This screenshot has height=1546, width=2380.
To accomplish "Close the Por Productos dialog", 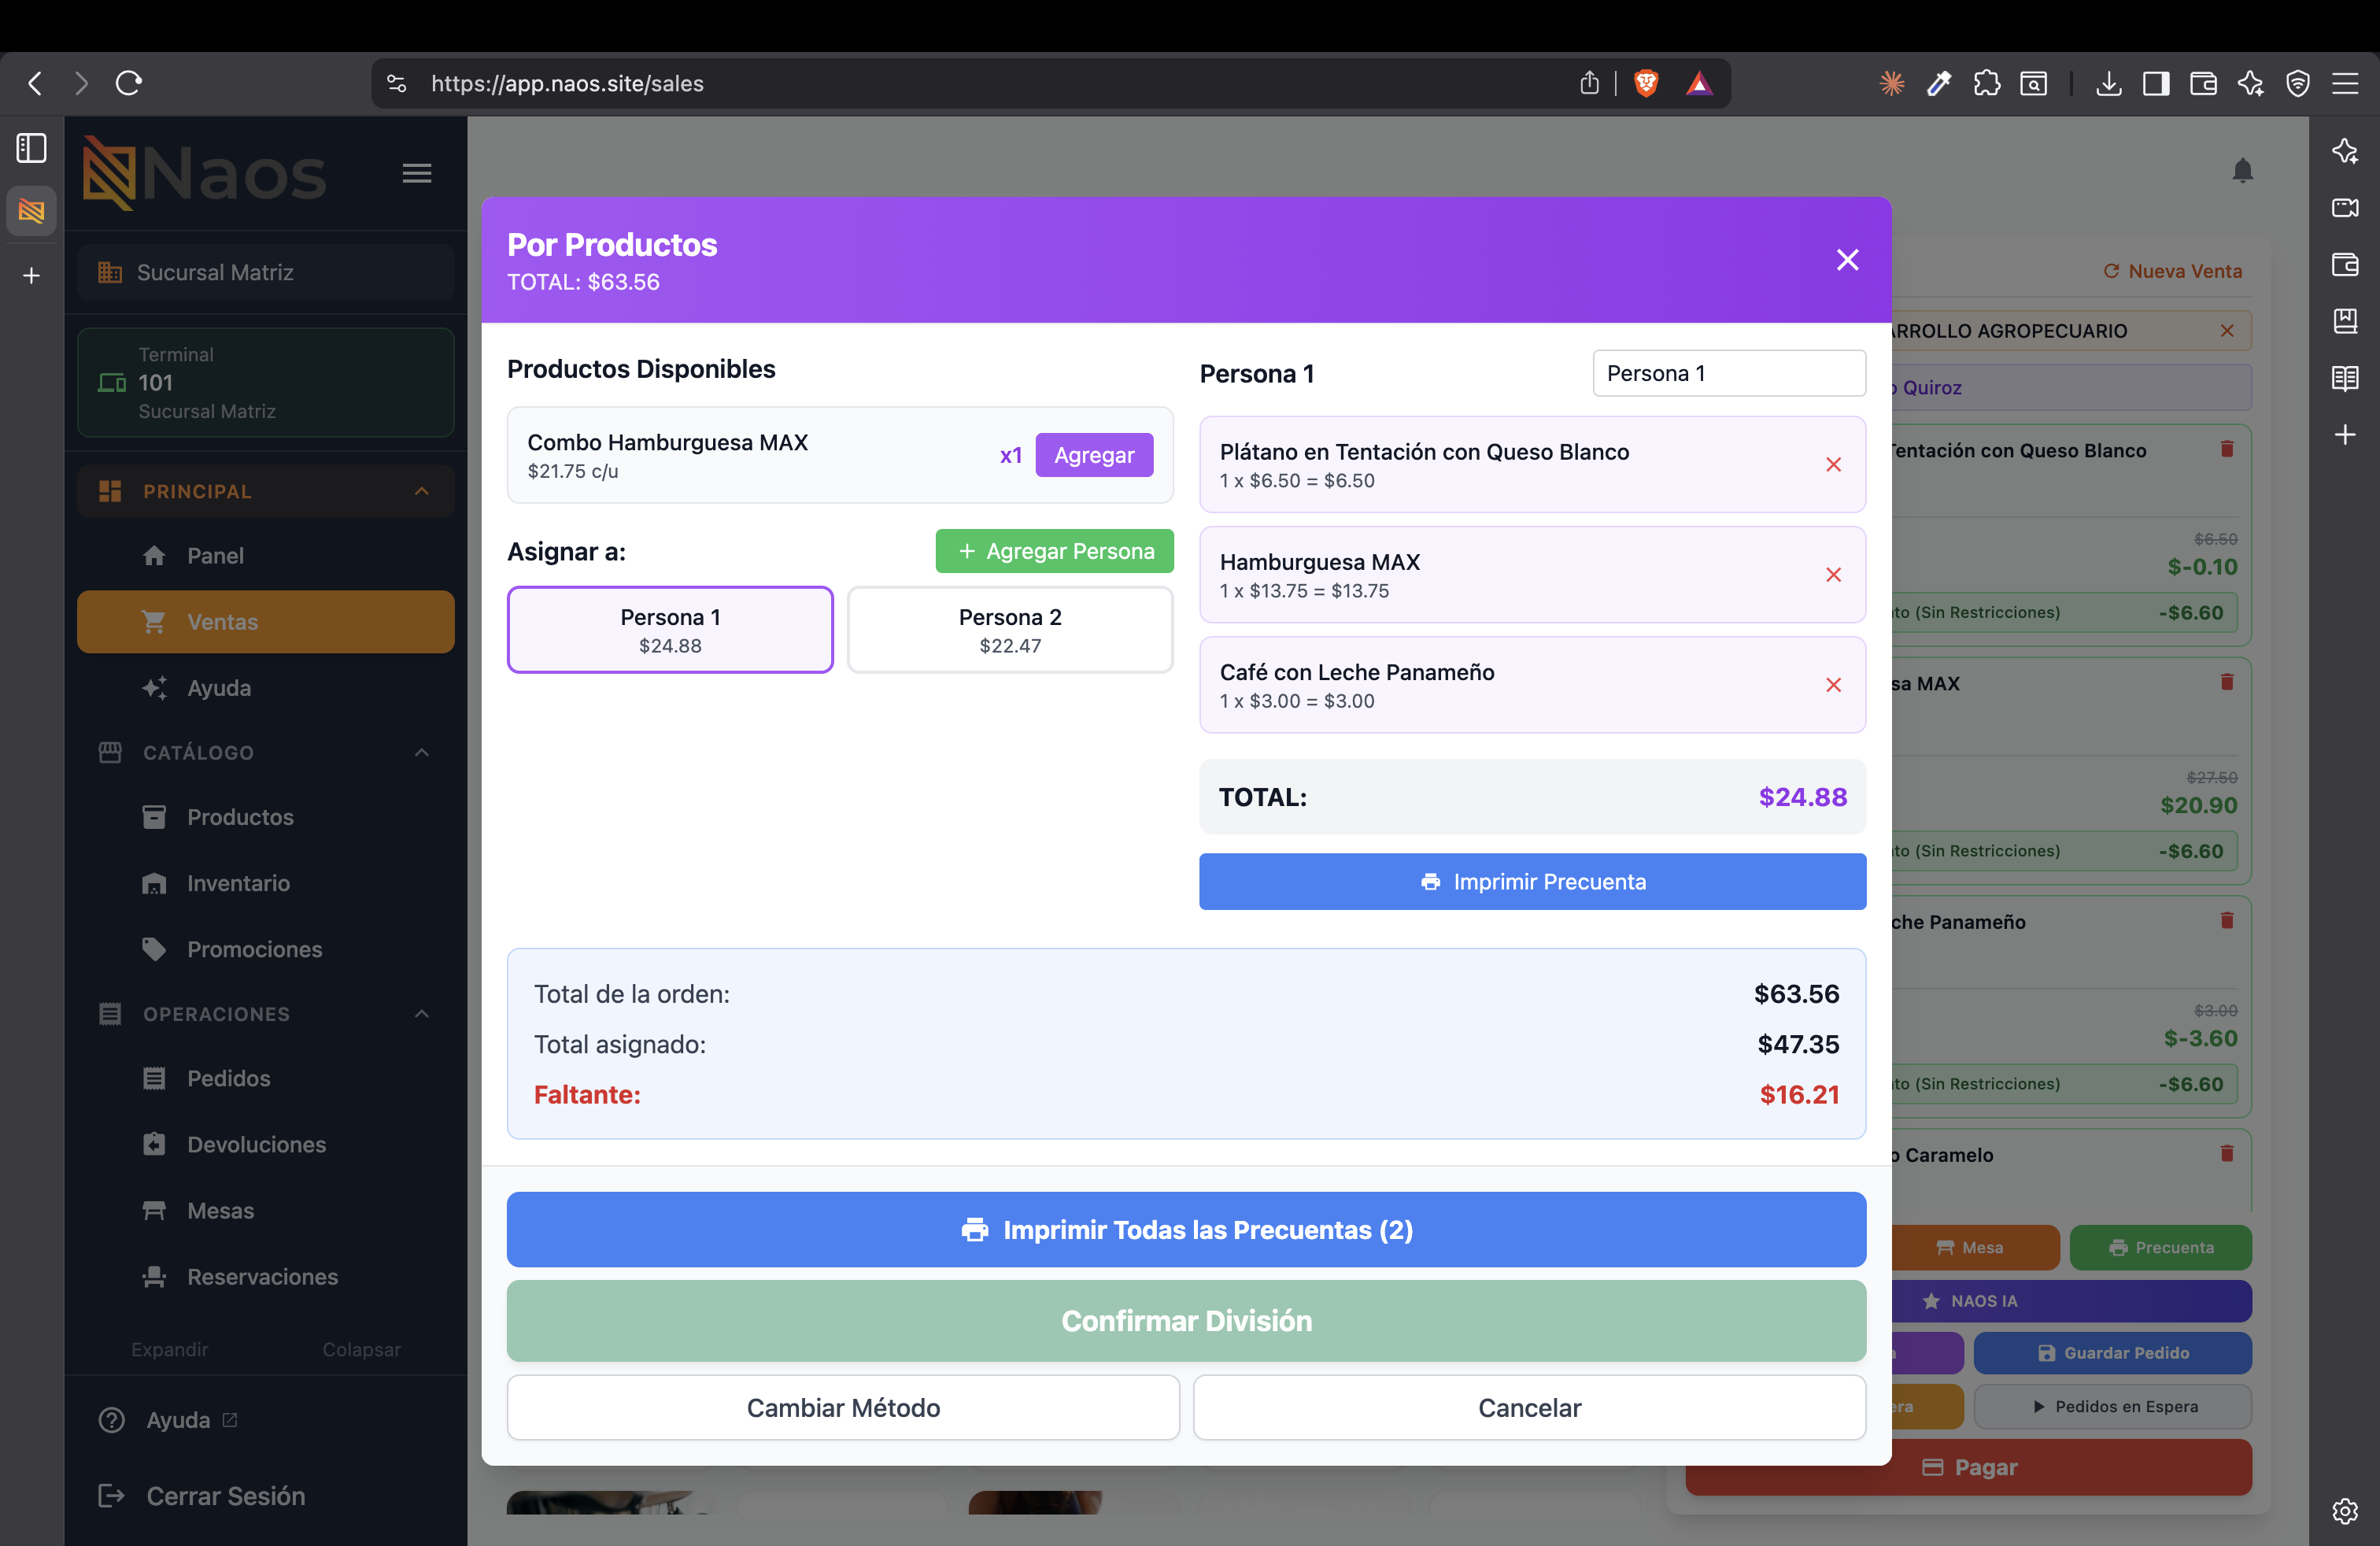I will [x=1847, y=260].
